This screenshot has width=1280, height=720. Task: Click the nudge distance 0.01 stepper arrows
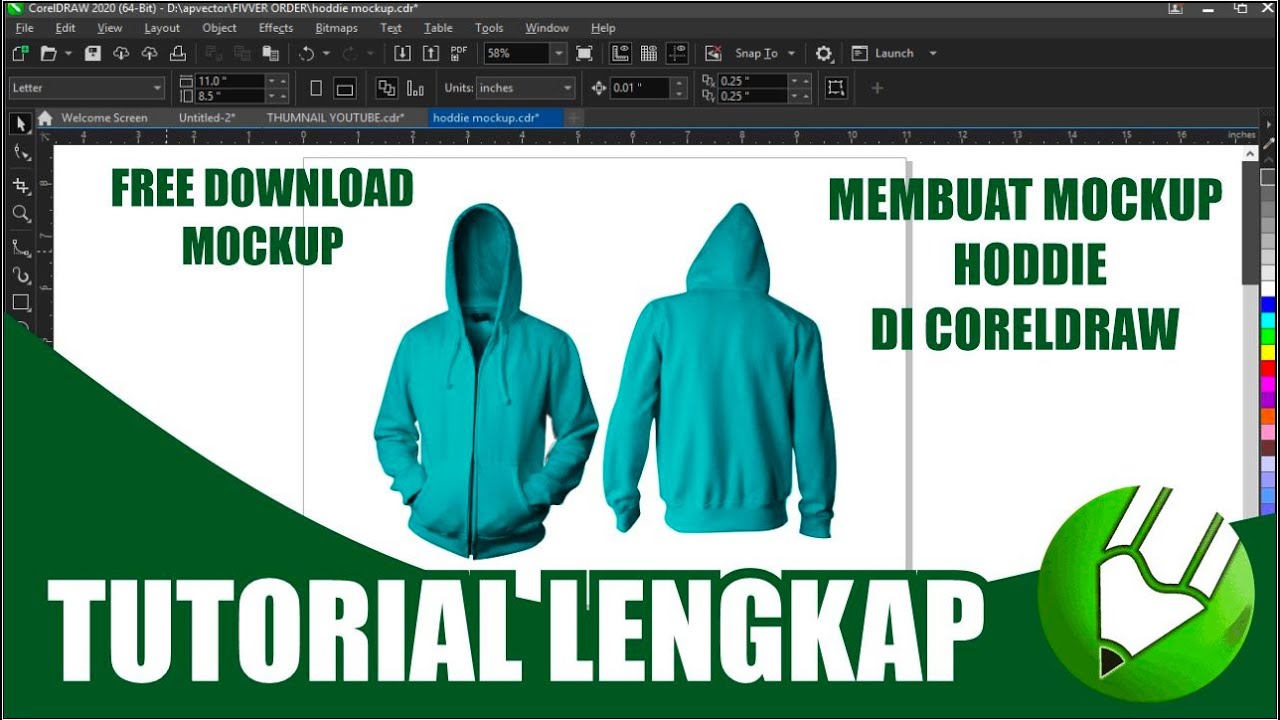click(x=680, y=88)
